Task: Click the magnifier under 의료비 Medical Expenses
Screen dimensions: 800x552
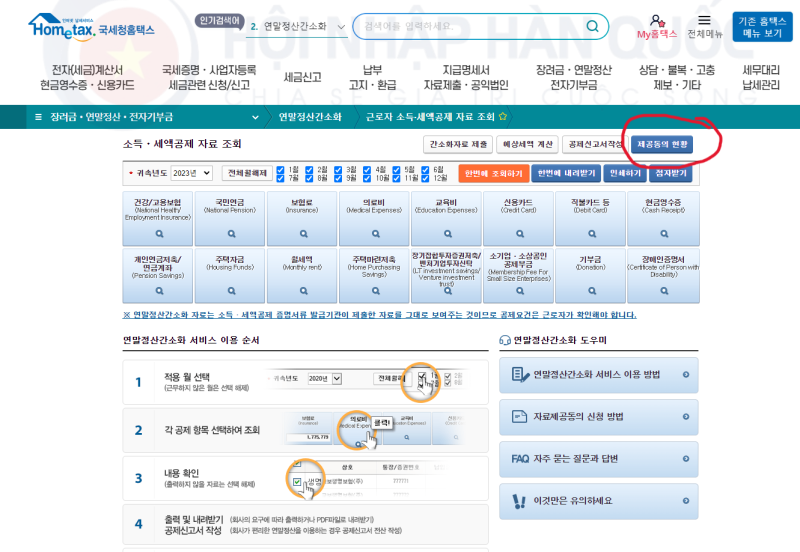Action: [373, 233]
